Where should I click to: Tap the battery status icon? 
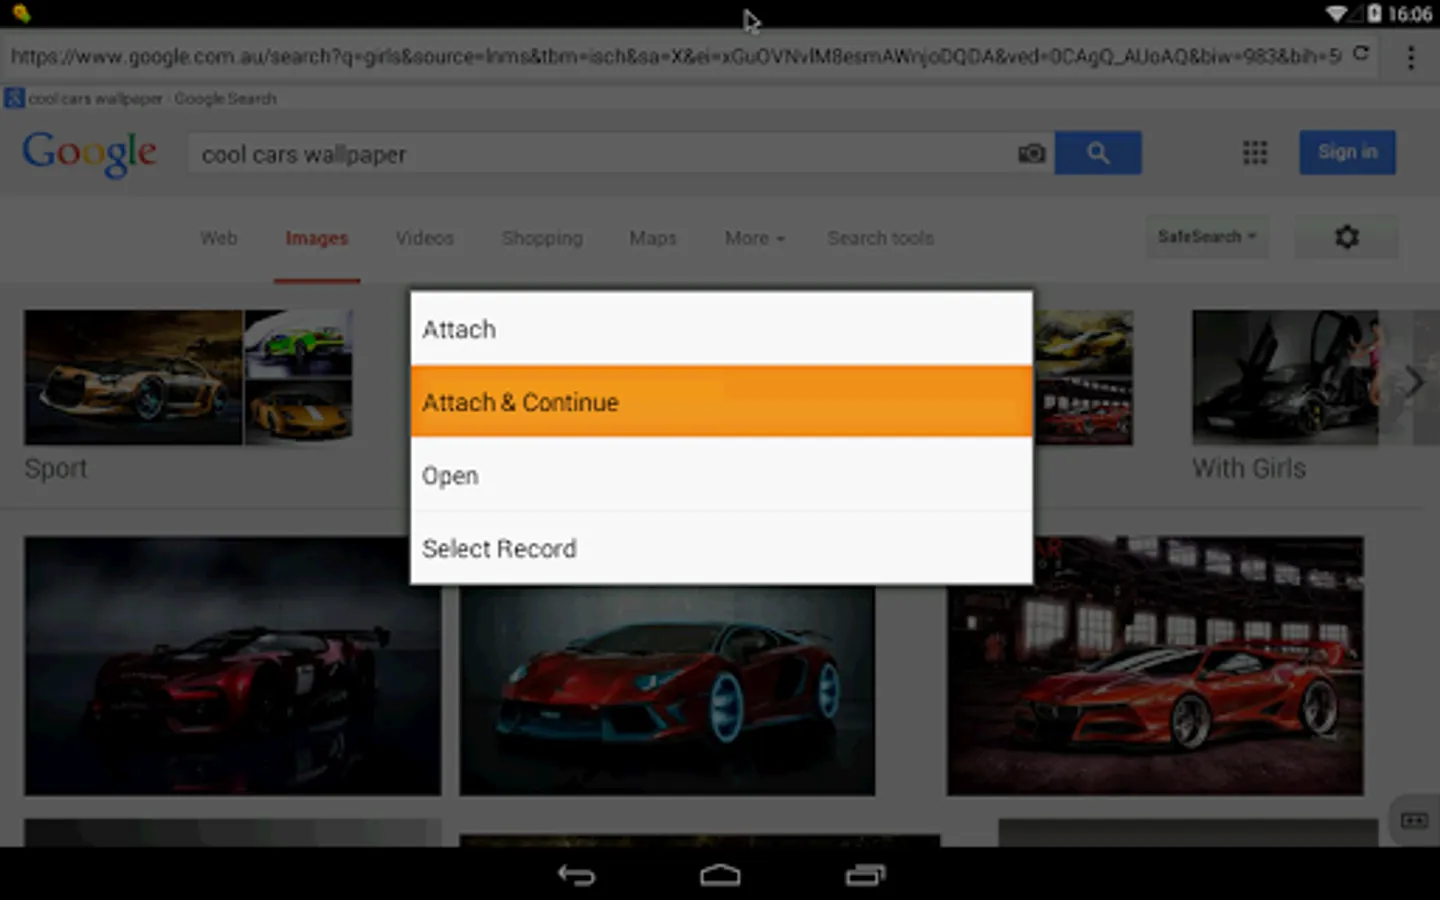click(x=1375, y=13)
